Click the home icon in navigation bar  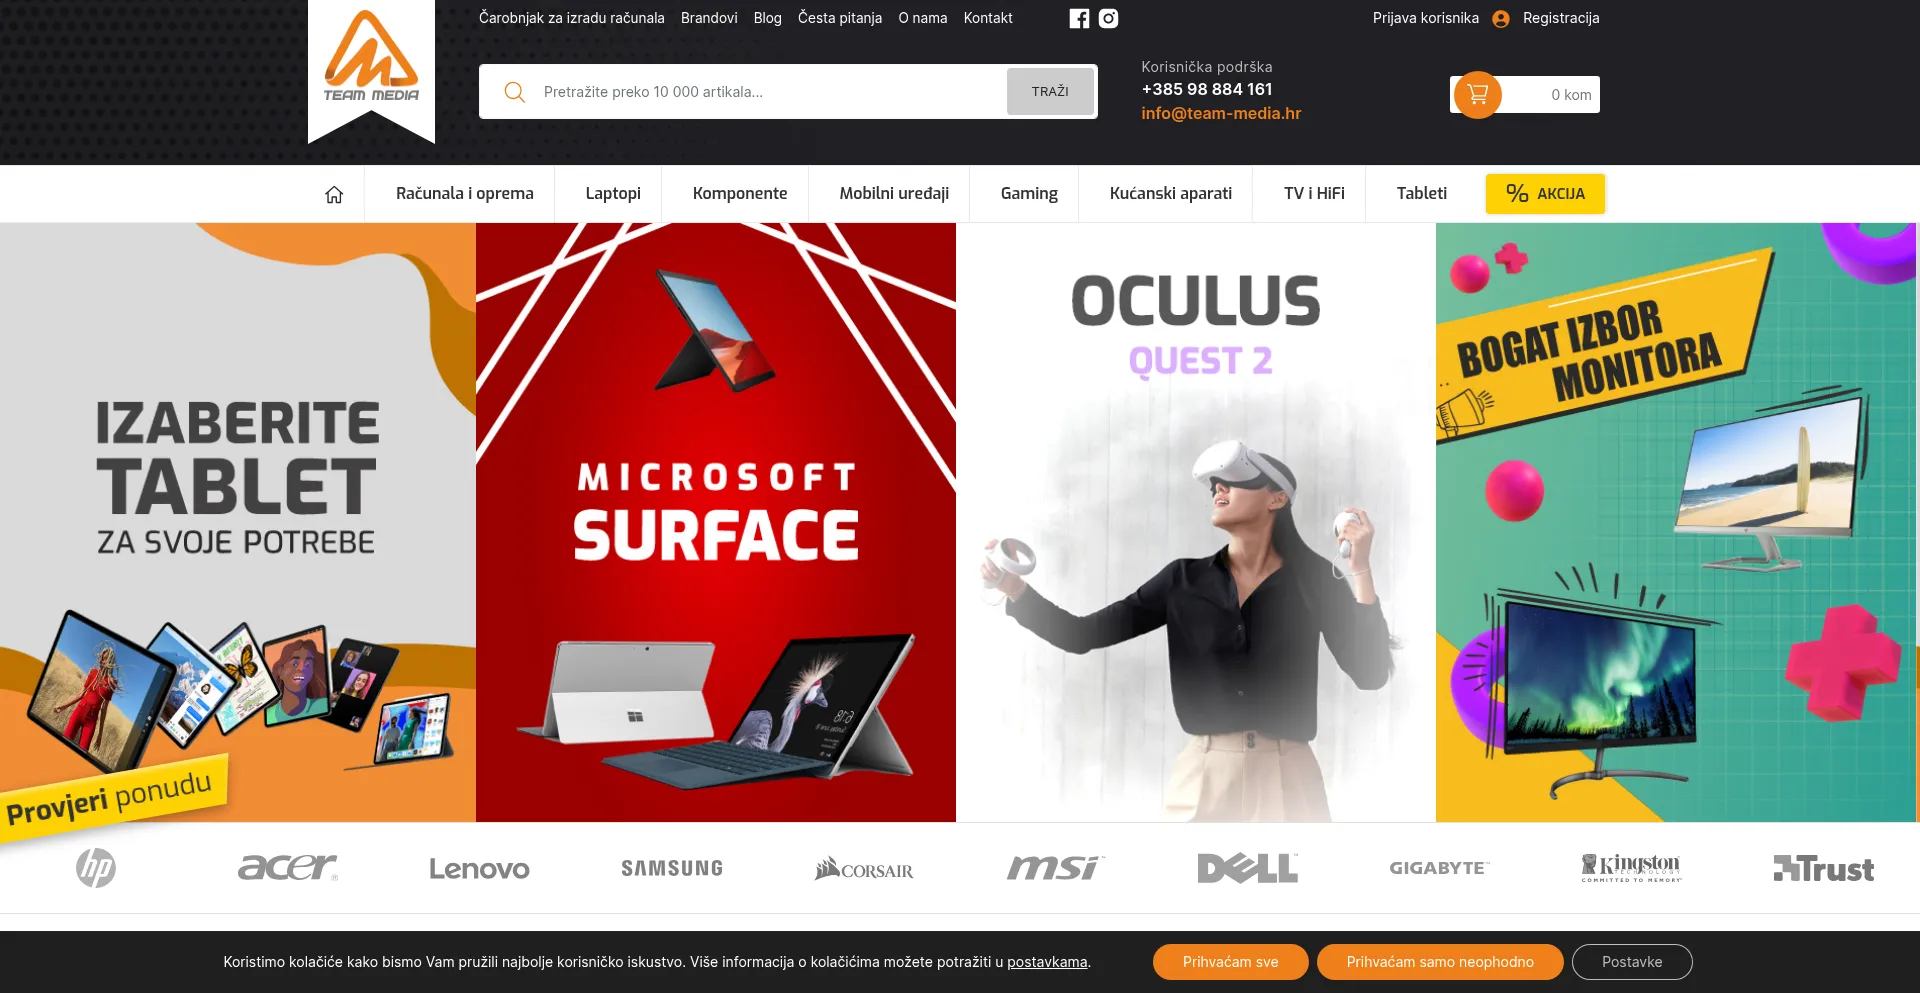point(334,194)
